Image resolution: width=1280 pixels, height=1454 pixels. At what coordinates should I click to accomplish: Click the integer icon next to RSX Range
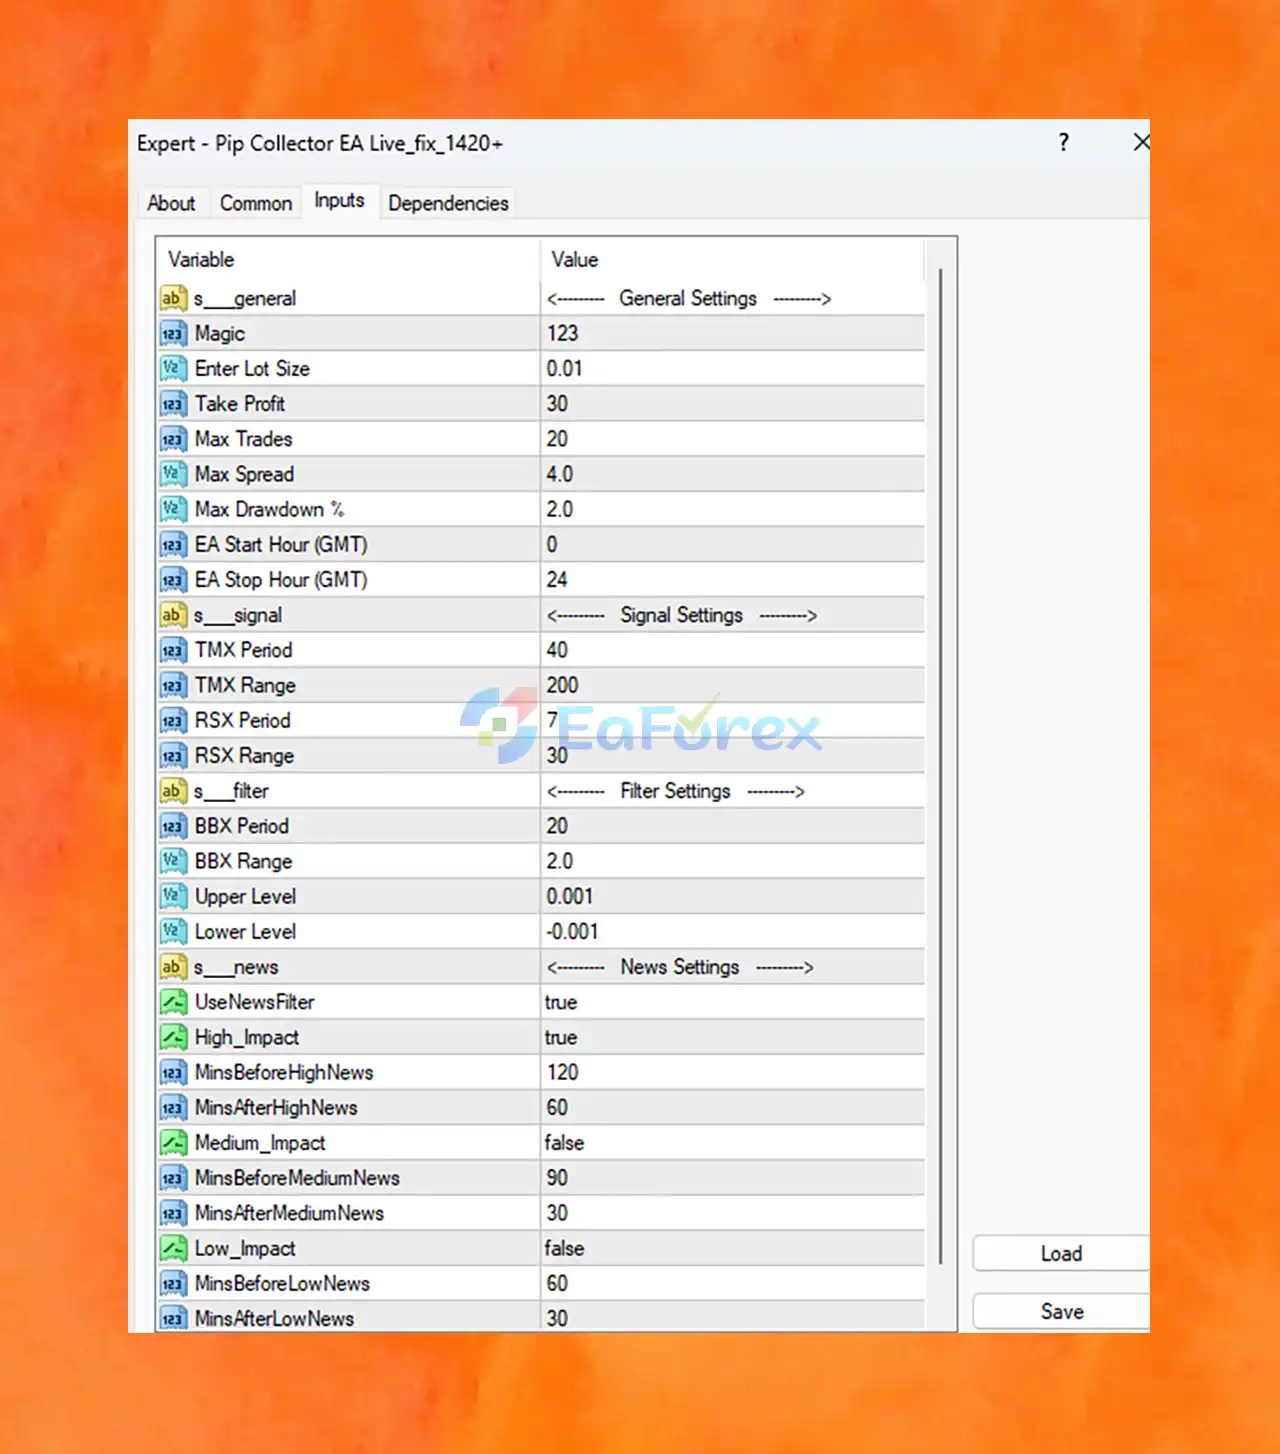coord(173,756)
